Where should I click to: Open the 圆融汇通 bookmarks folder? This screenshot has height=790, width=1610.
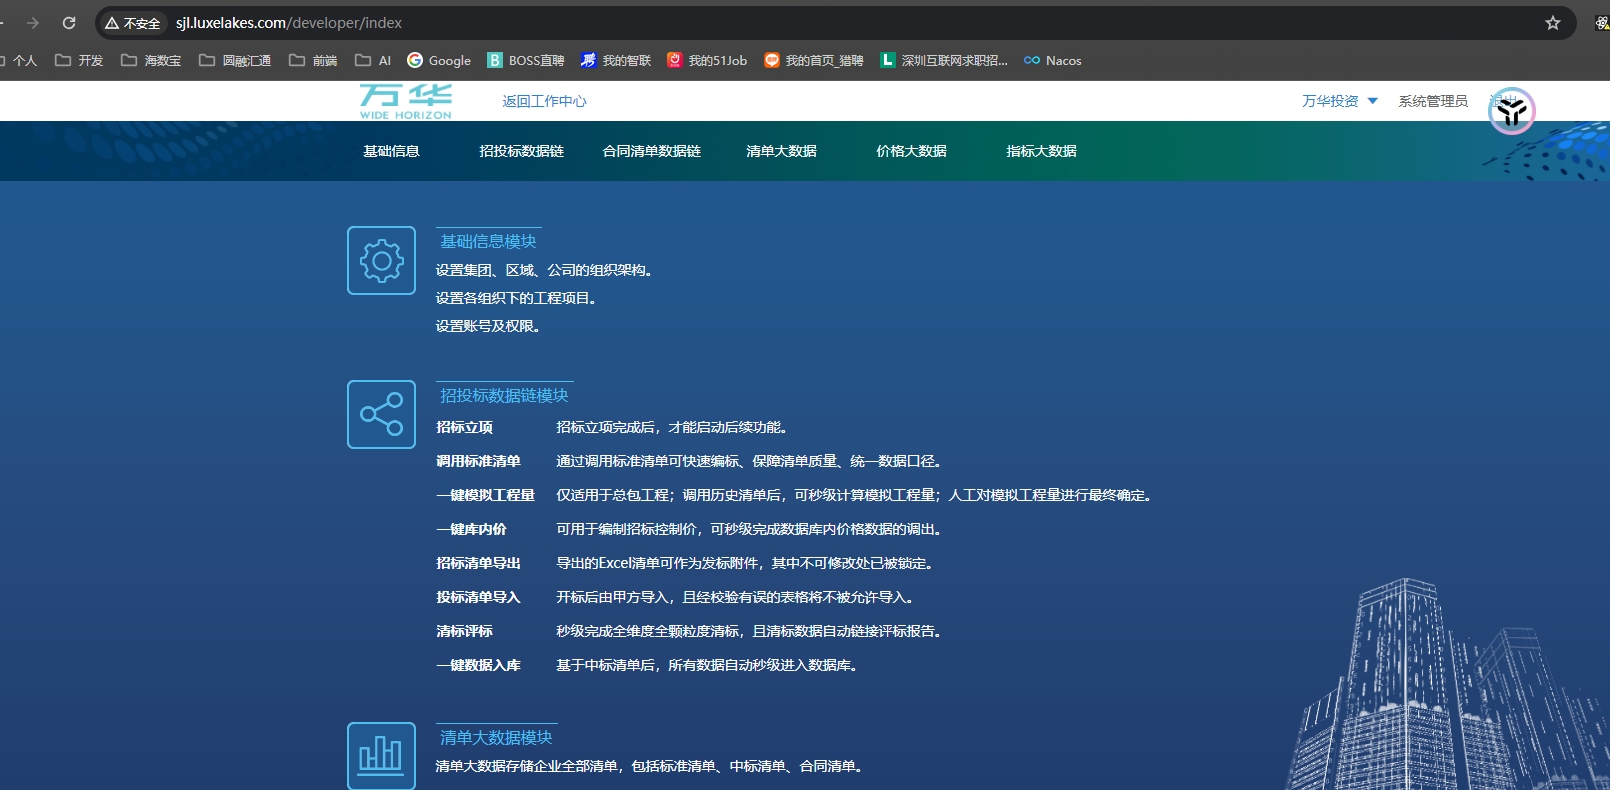235,61
